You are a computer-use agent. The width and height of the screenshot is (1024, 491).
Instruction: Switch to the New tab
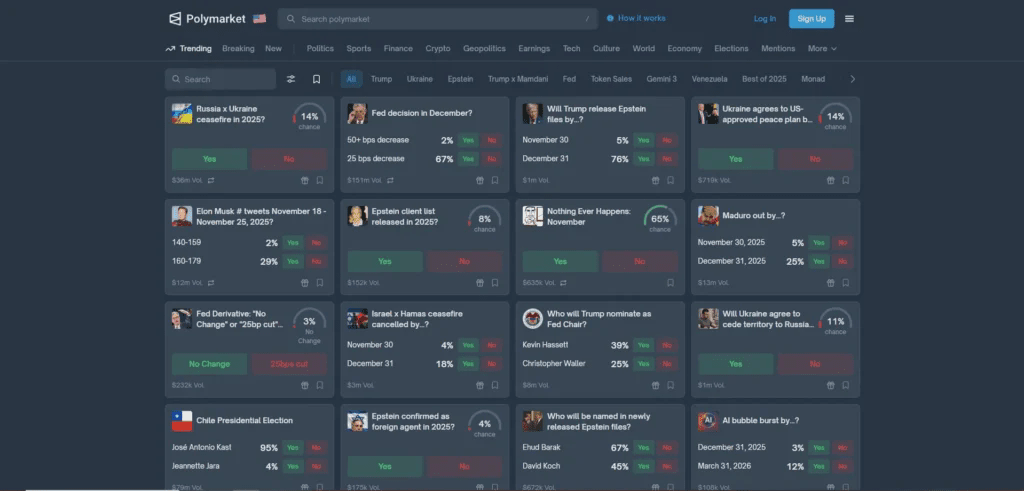click(274, 49)
